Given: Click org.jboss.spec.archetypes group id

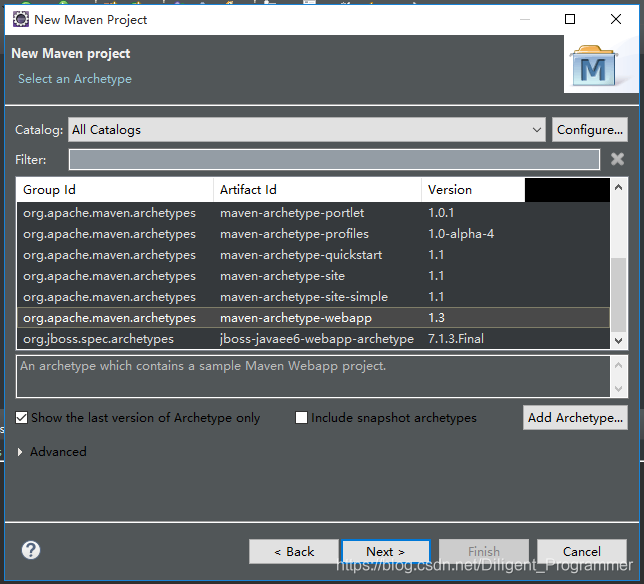Looking at the screenshot, I should click(x=98, y=339).
